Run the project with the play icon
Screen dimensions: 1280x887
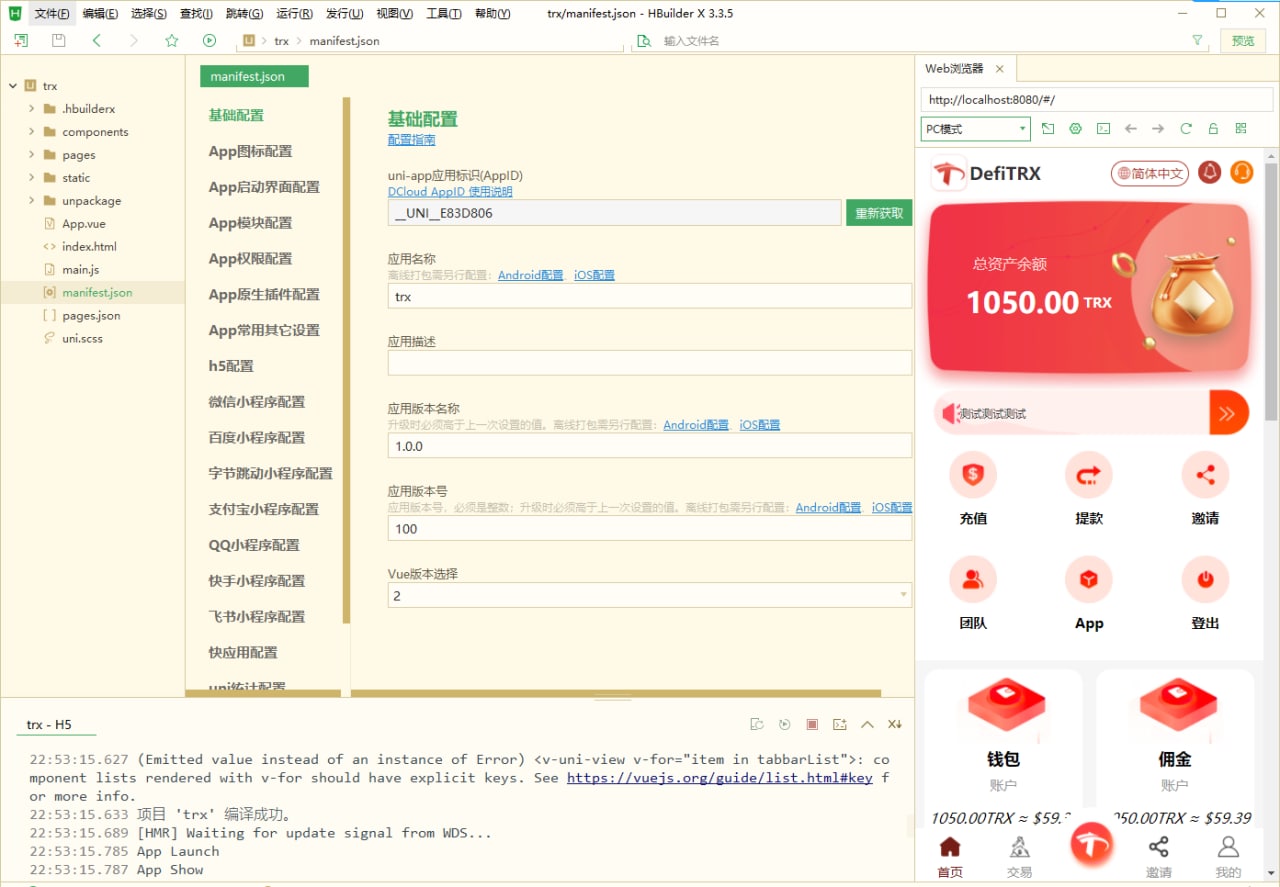click(209, 41)
